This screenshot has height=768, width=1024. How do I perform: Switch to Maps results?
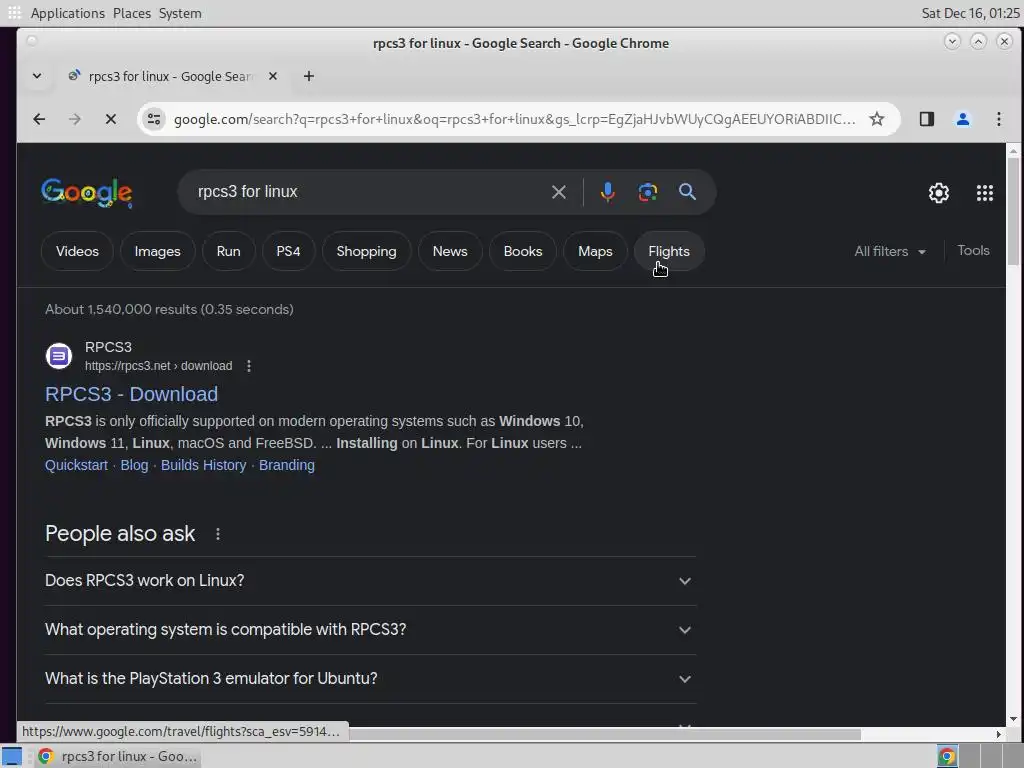tap(595, 251)
